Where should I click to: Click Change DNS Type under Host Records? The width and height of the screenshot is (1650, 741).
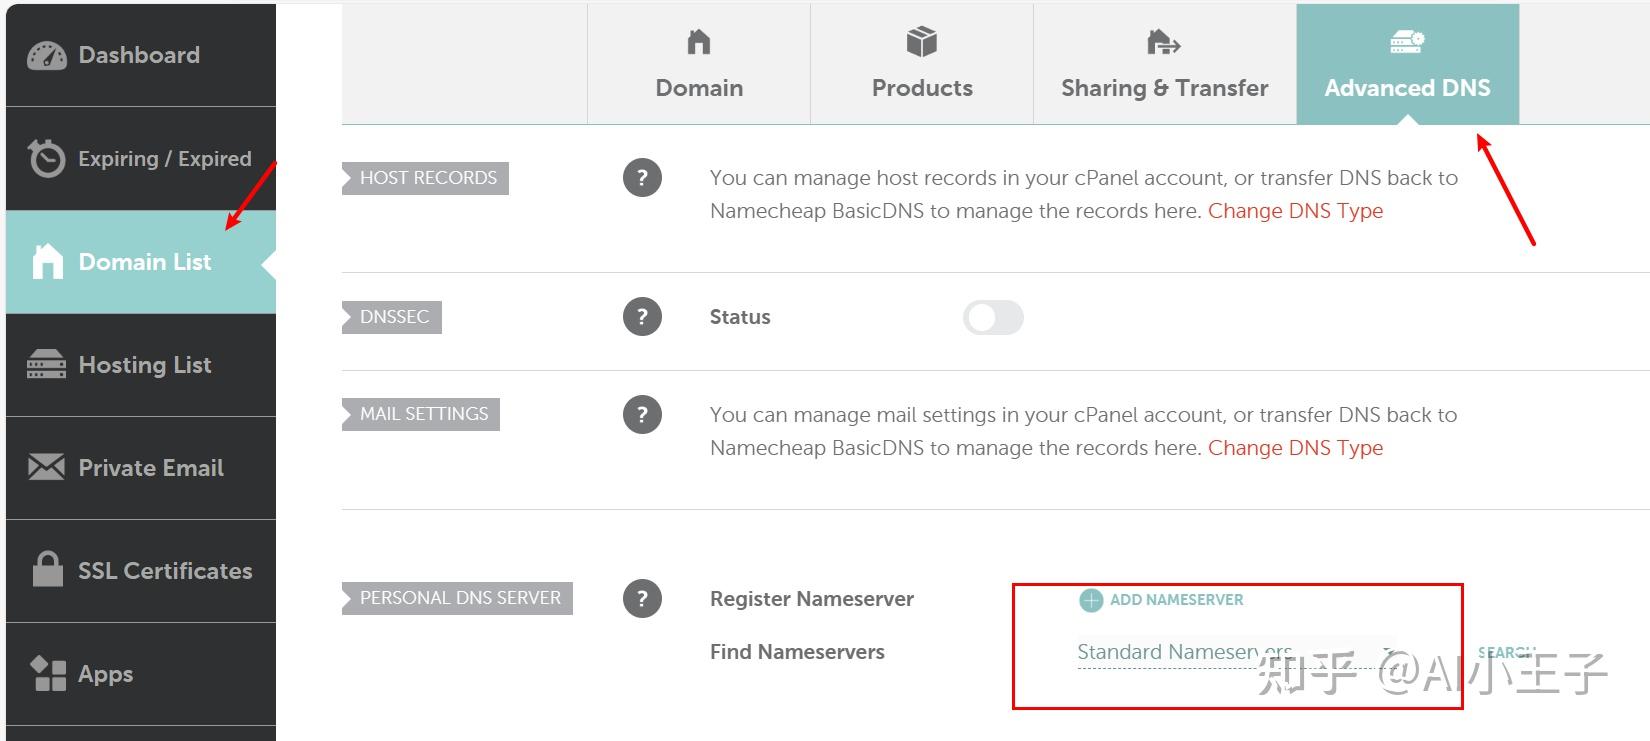click(x=1295, y=211)
